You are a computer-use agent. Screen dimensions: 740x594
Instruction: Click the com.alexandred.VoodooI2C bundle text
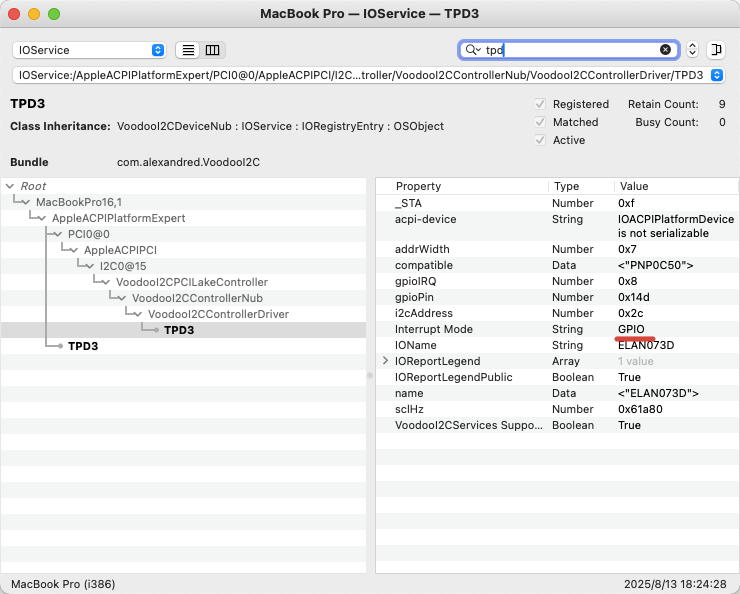tap(188, 162)
